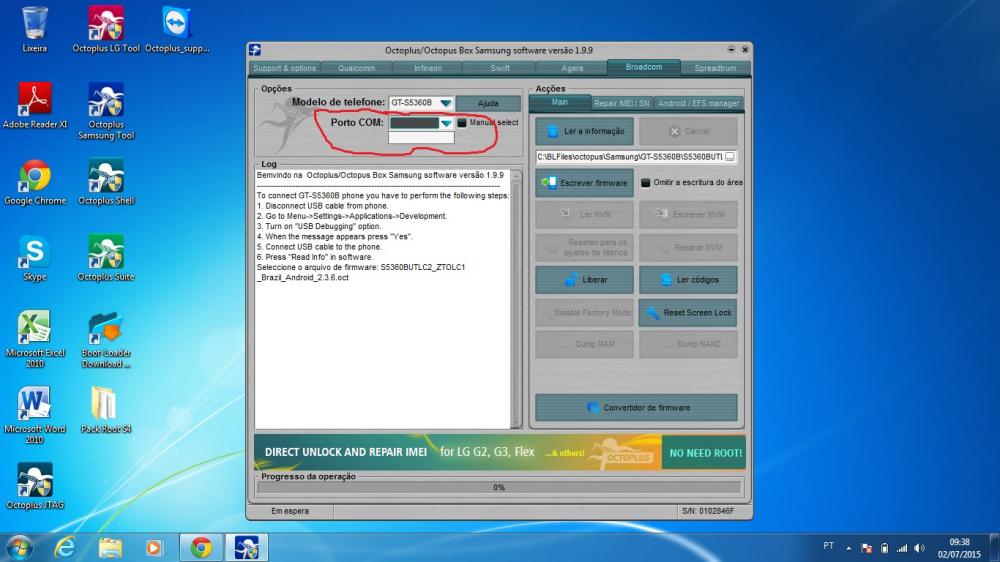This screenshot has width=1000, height=562.
Task: Click Ler códigos button
Action: [688, 280]
